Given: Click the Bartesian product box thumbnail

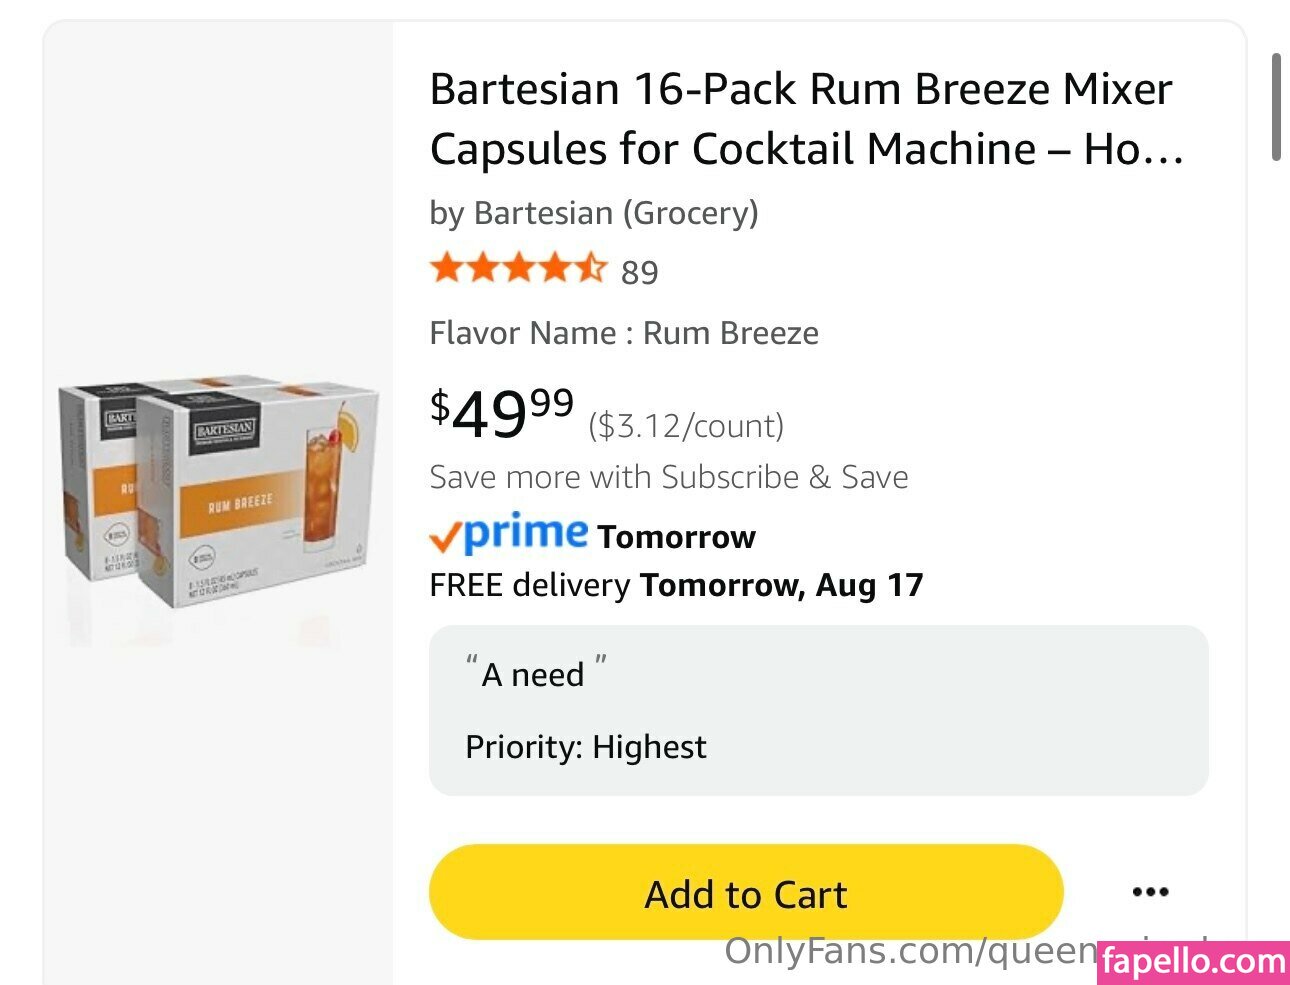Looking at the screenshot, I should click(x=219, y=494).
